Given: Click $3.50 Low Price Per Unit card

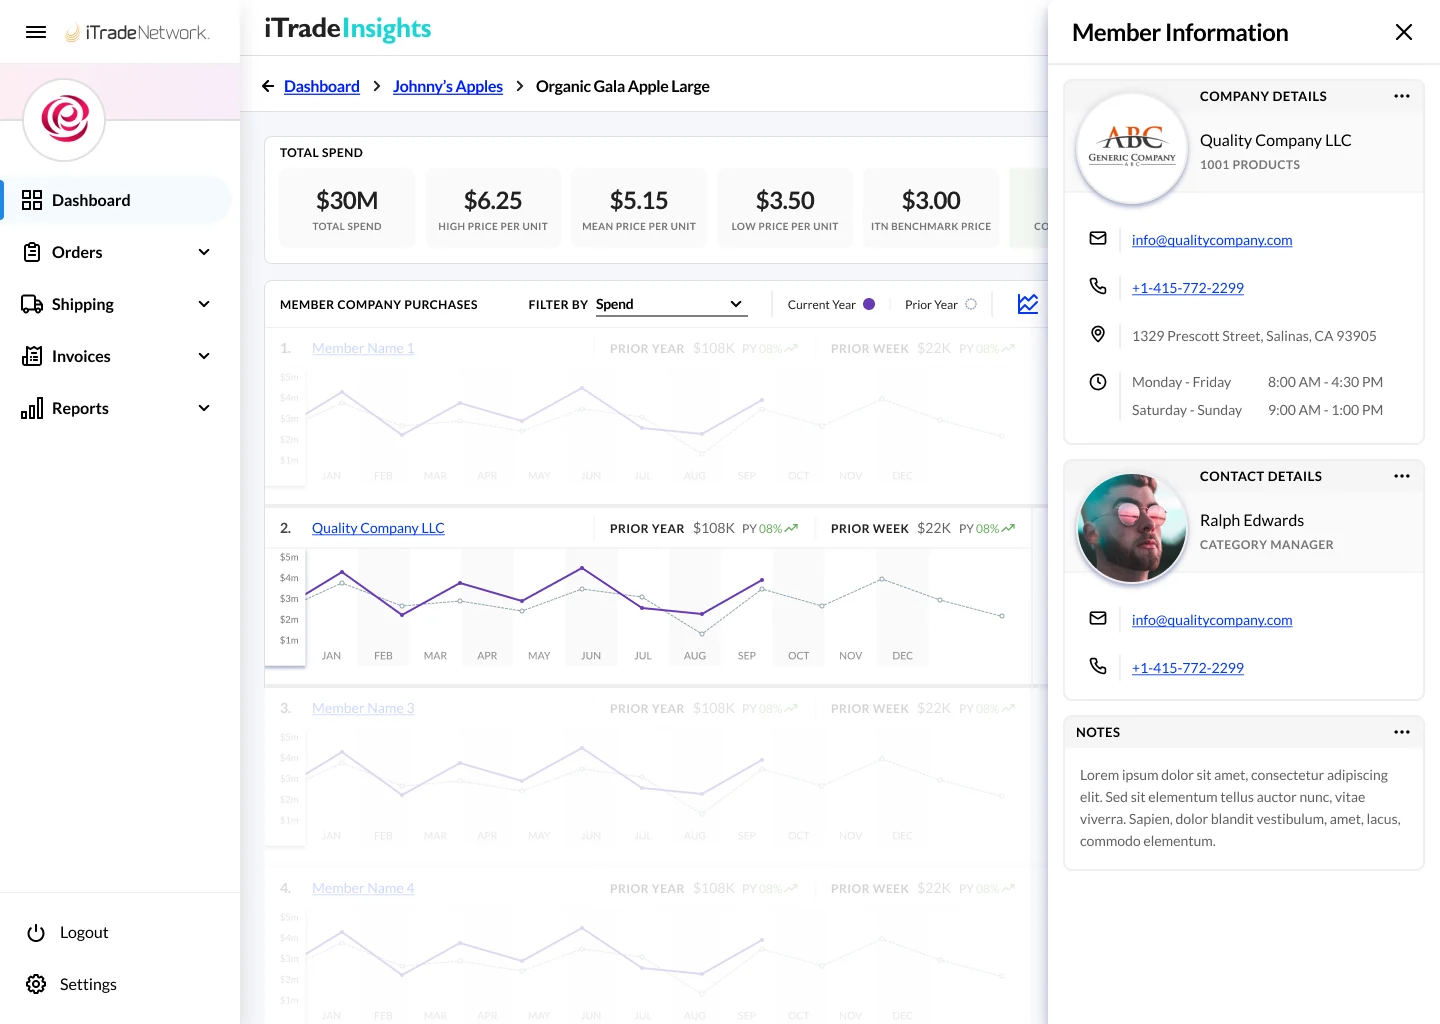Looking at the screenshot, I should point(785,208).
